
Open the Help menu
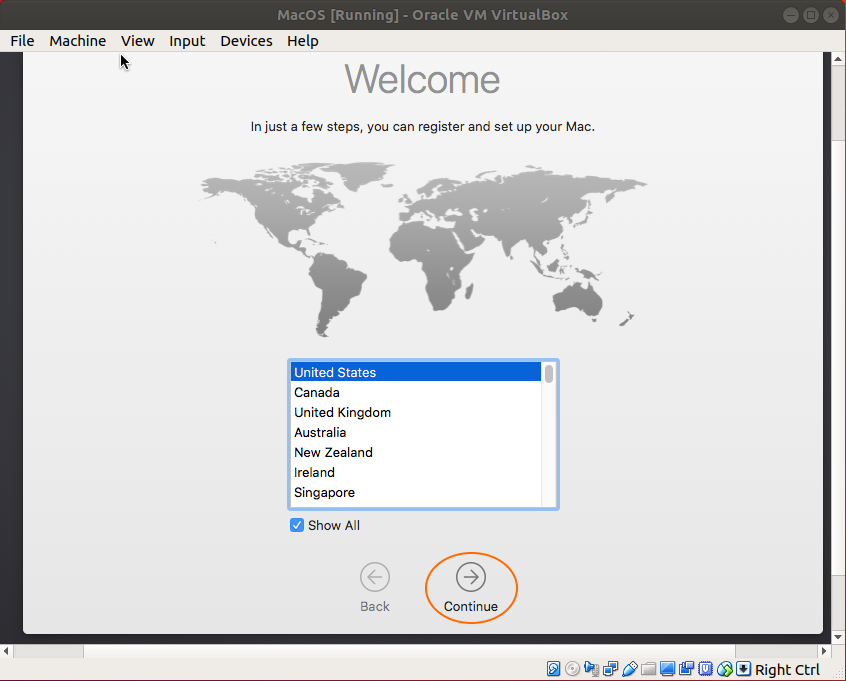click(303, 41)
